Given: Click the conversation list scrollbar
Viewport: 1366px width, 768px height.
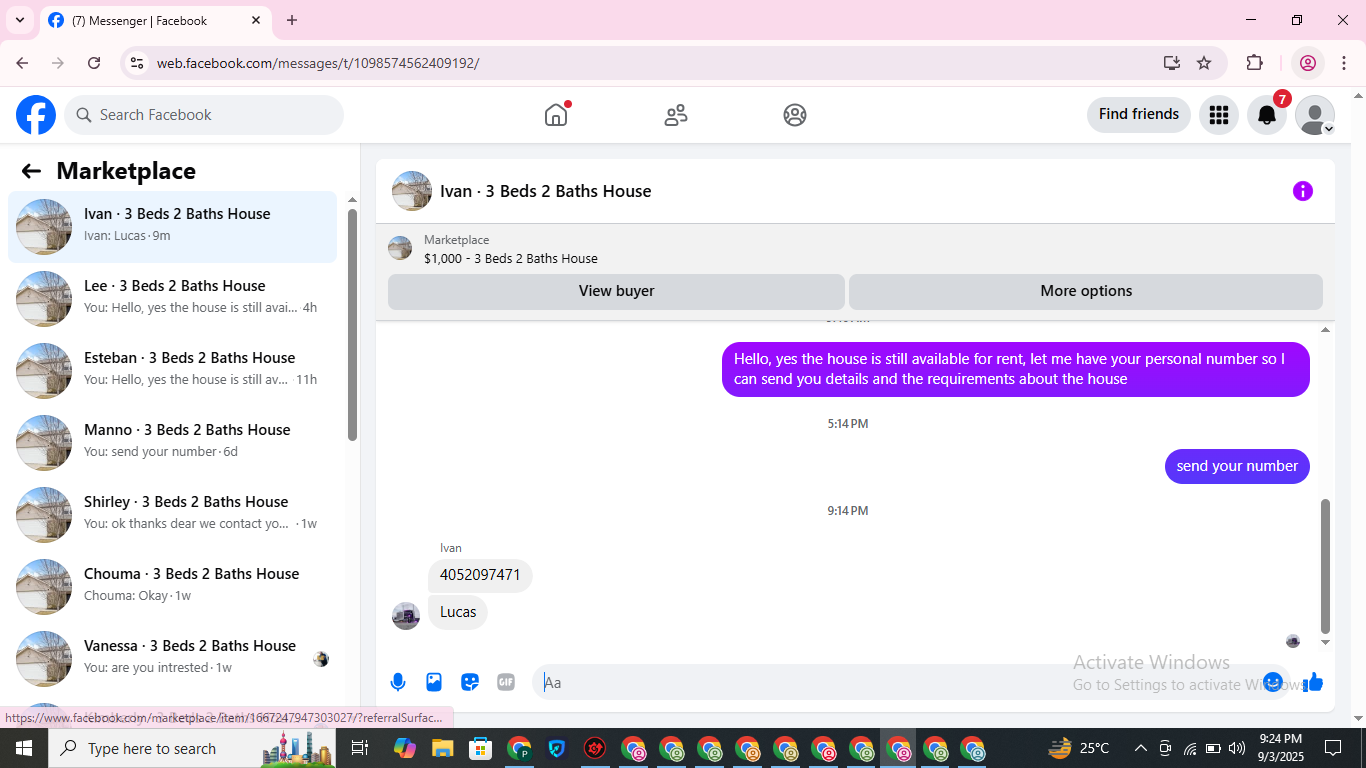Looking at the screenshot, I should (352, 325).
